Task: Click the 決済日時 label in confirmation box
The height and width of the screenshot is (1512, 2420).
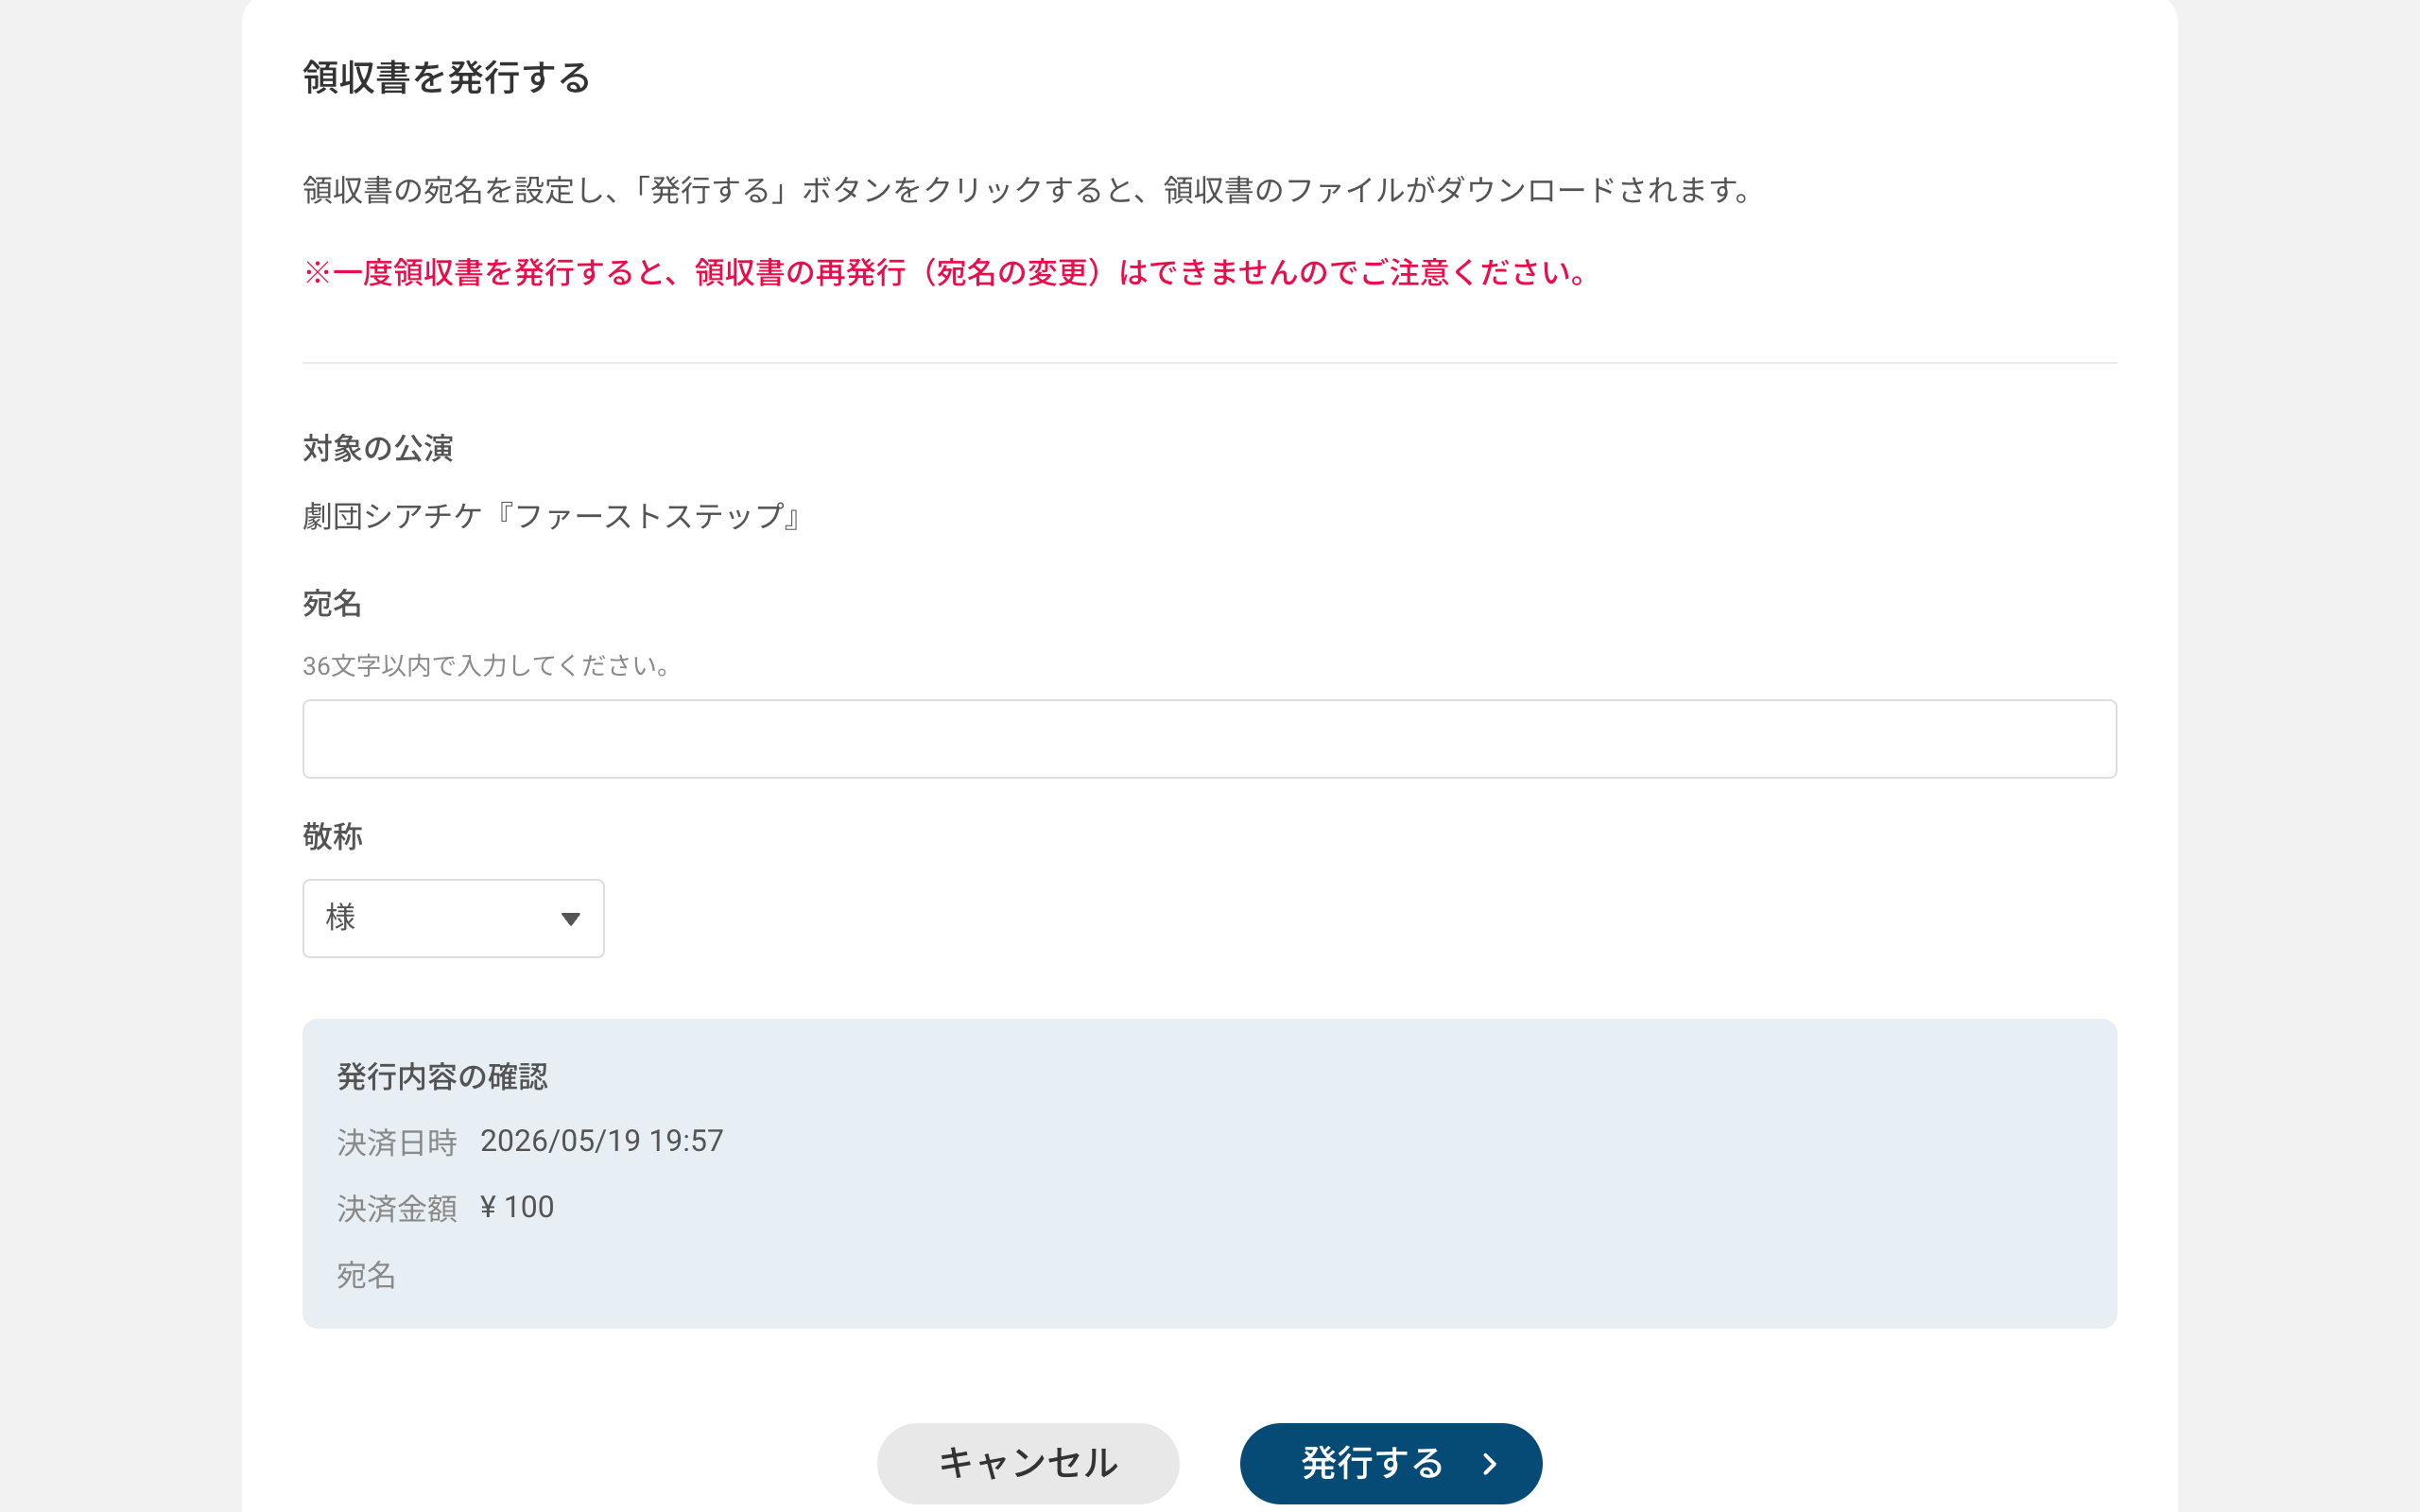Action: (397, 1142)
